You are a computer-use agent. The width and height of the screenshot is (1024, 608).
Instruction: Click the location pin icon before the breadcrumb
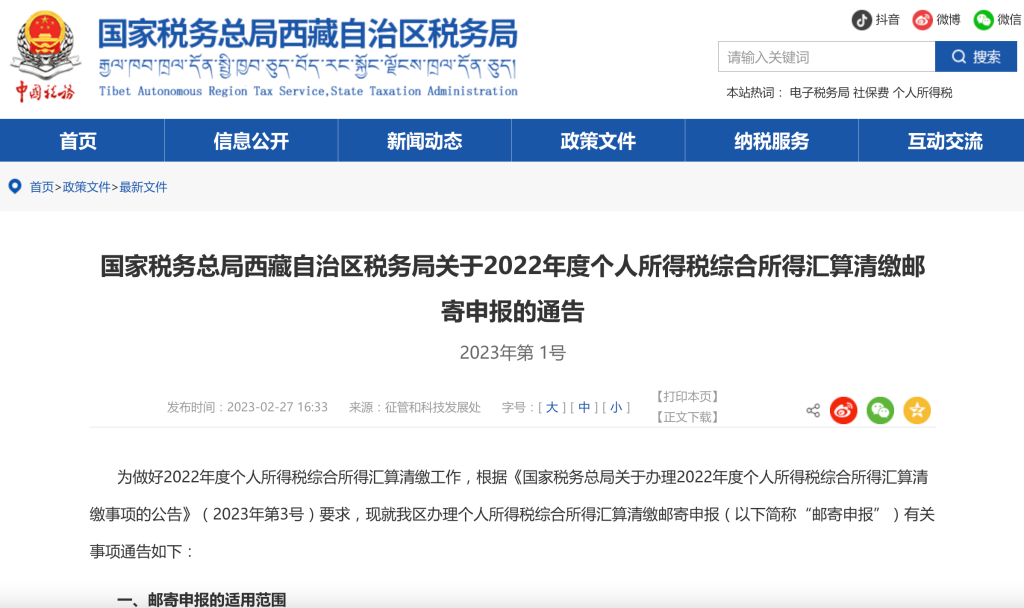[14, 187]
